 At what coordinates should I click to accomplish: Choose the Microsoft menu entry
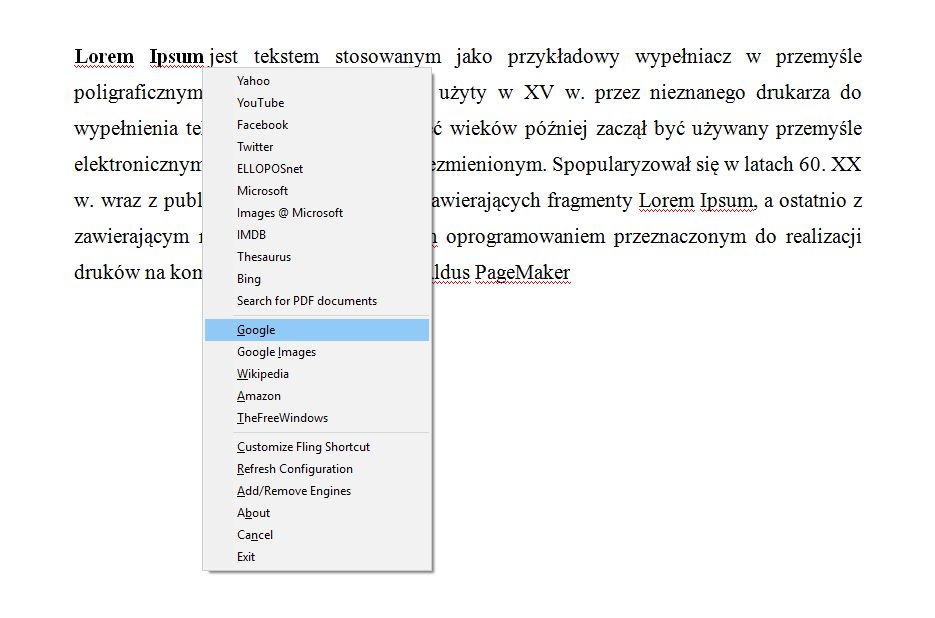(317, 191)
